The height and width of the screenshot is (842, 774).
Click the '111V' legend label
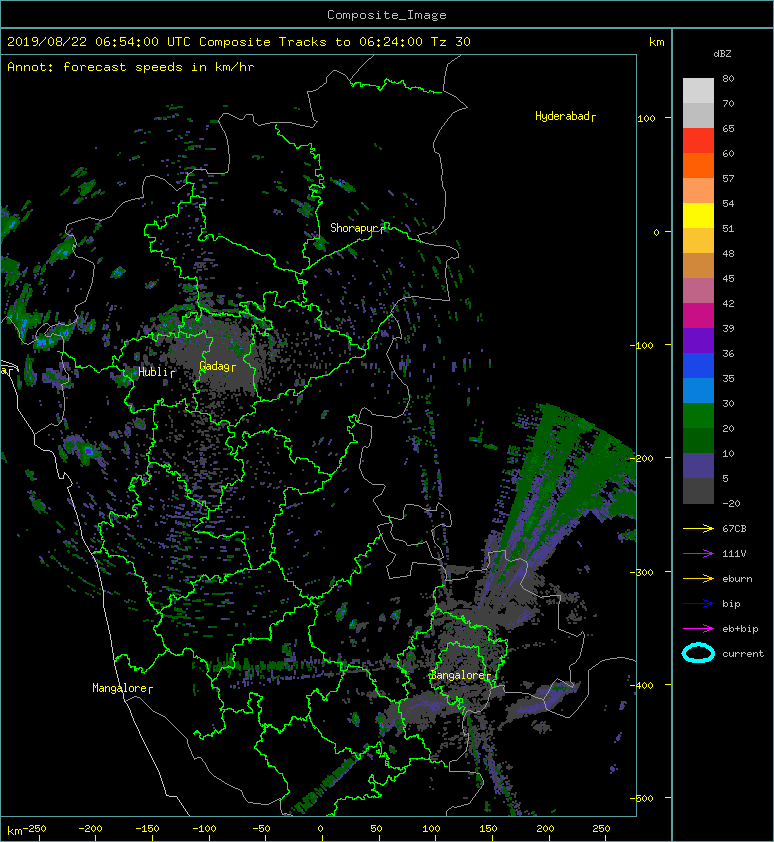734,554
